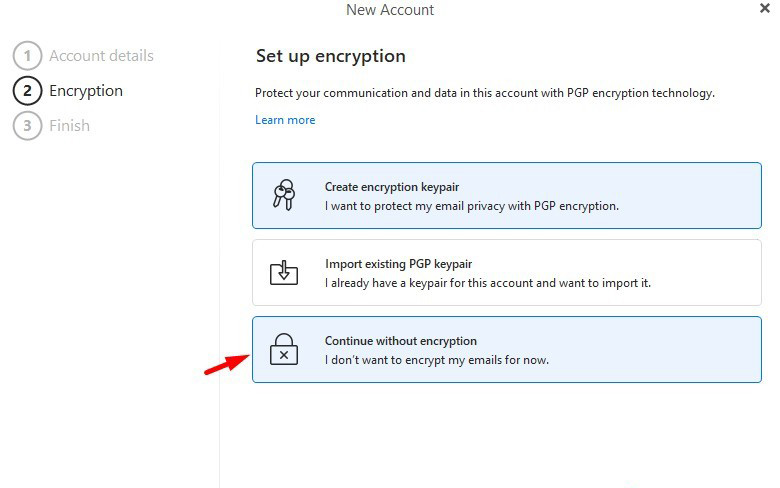Viewport: 780px width, 488px height.
Task: Click the PGP encryption technology description paragraph
Action: tap(485, 93)
